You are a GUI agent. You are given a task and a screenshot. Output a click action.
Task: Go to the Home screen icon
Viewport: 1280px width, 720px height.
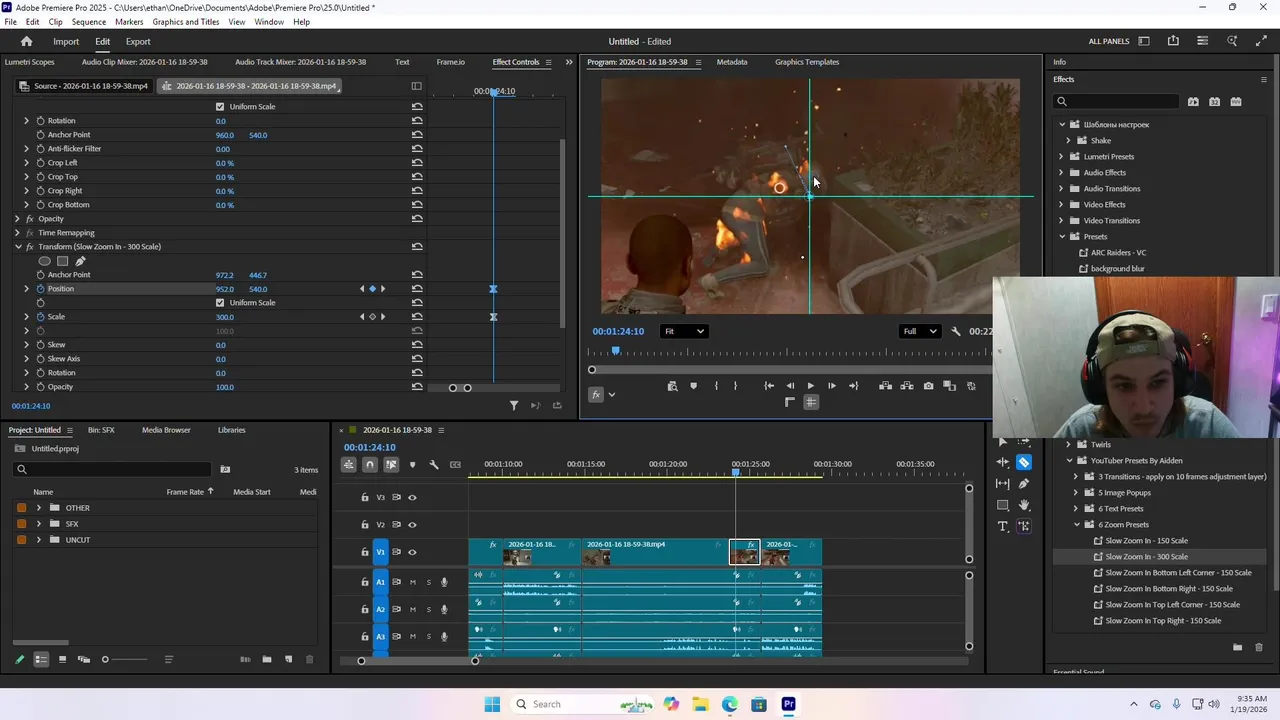(27, 41)
